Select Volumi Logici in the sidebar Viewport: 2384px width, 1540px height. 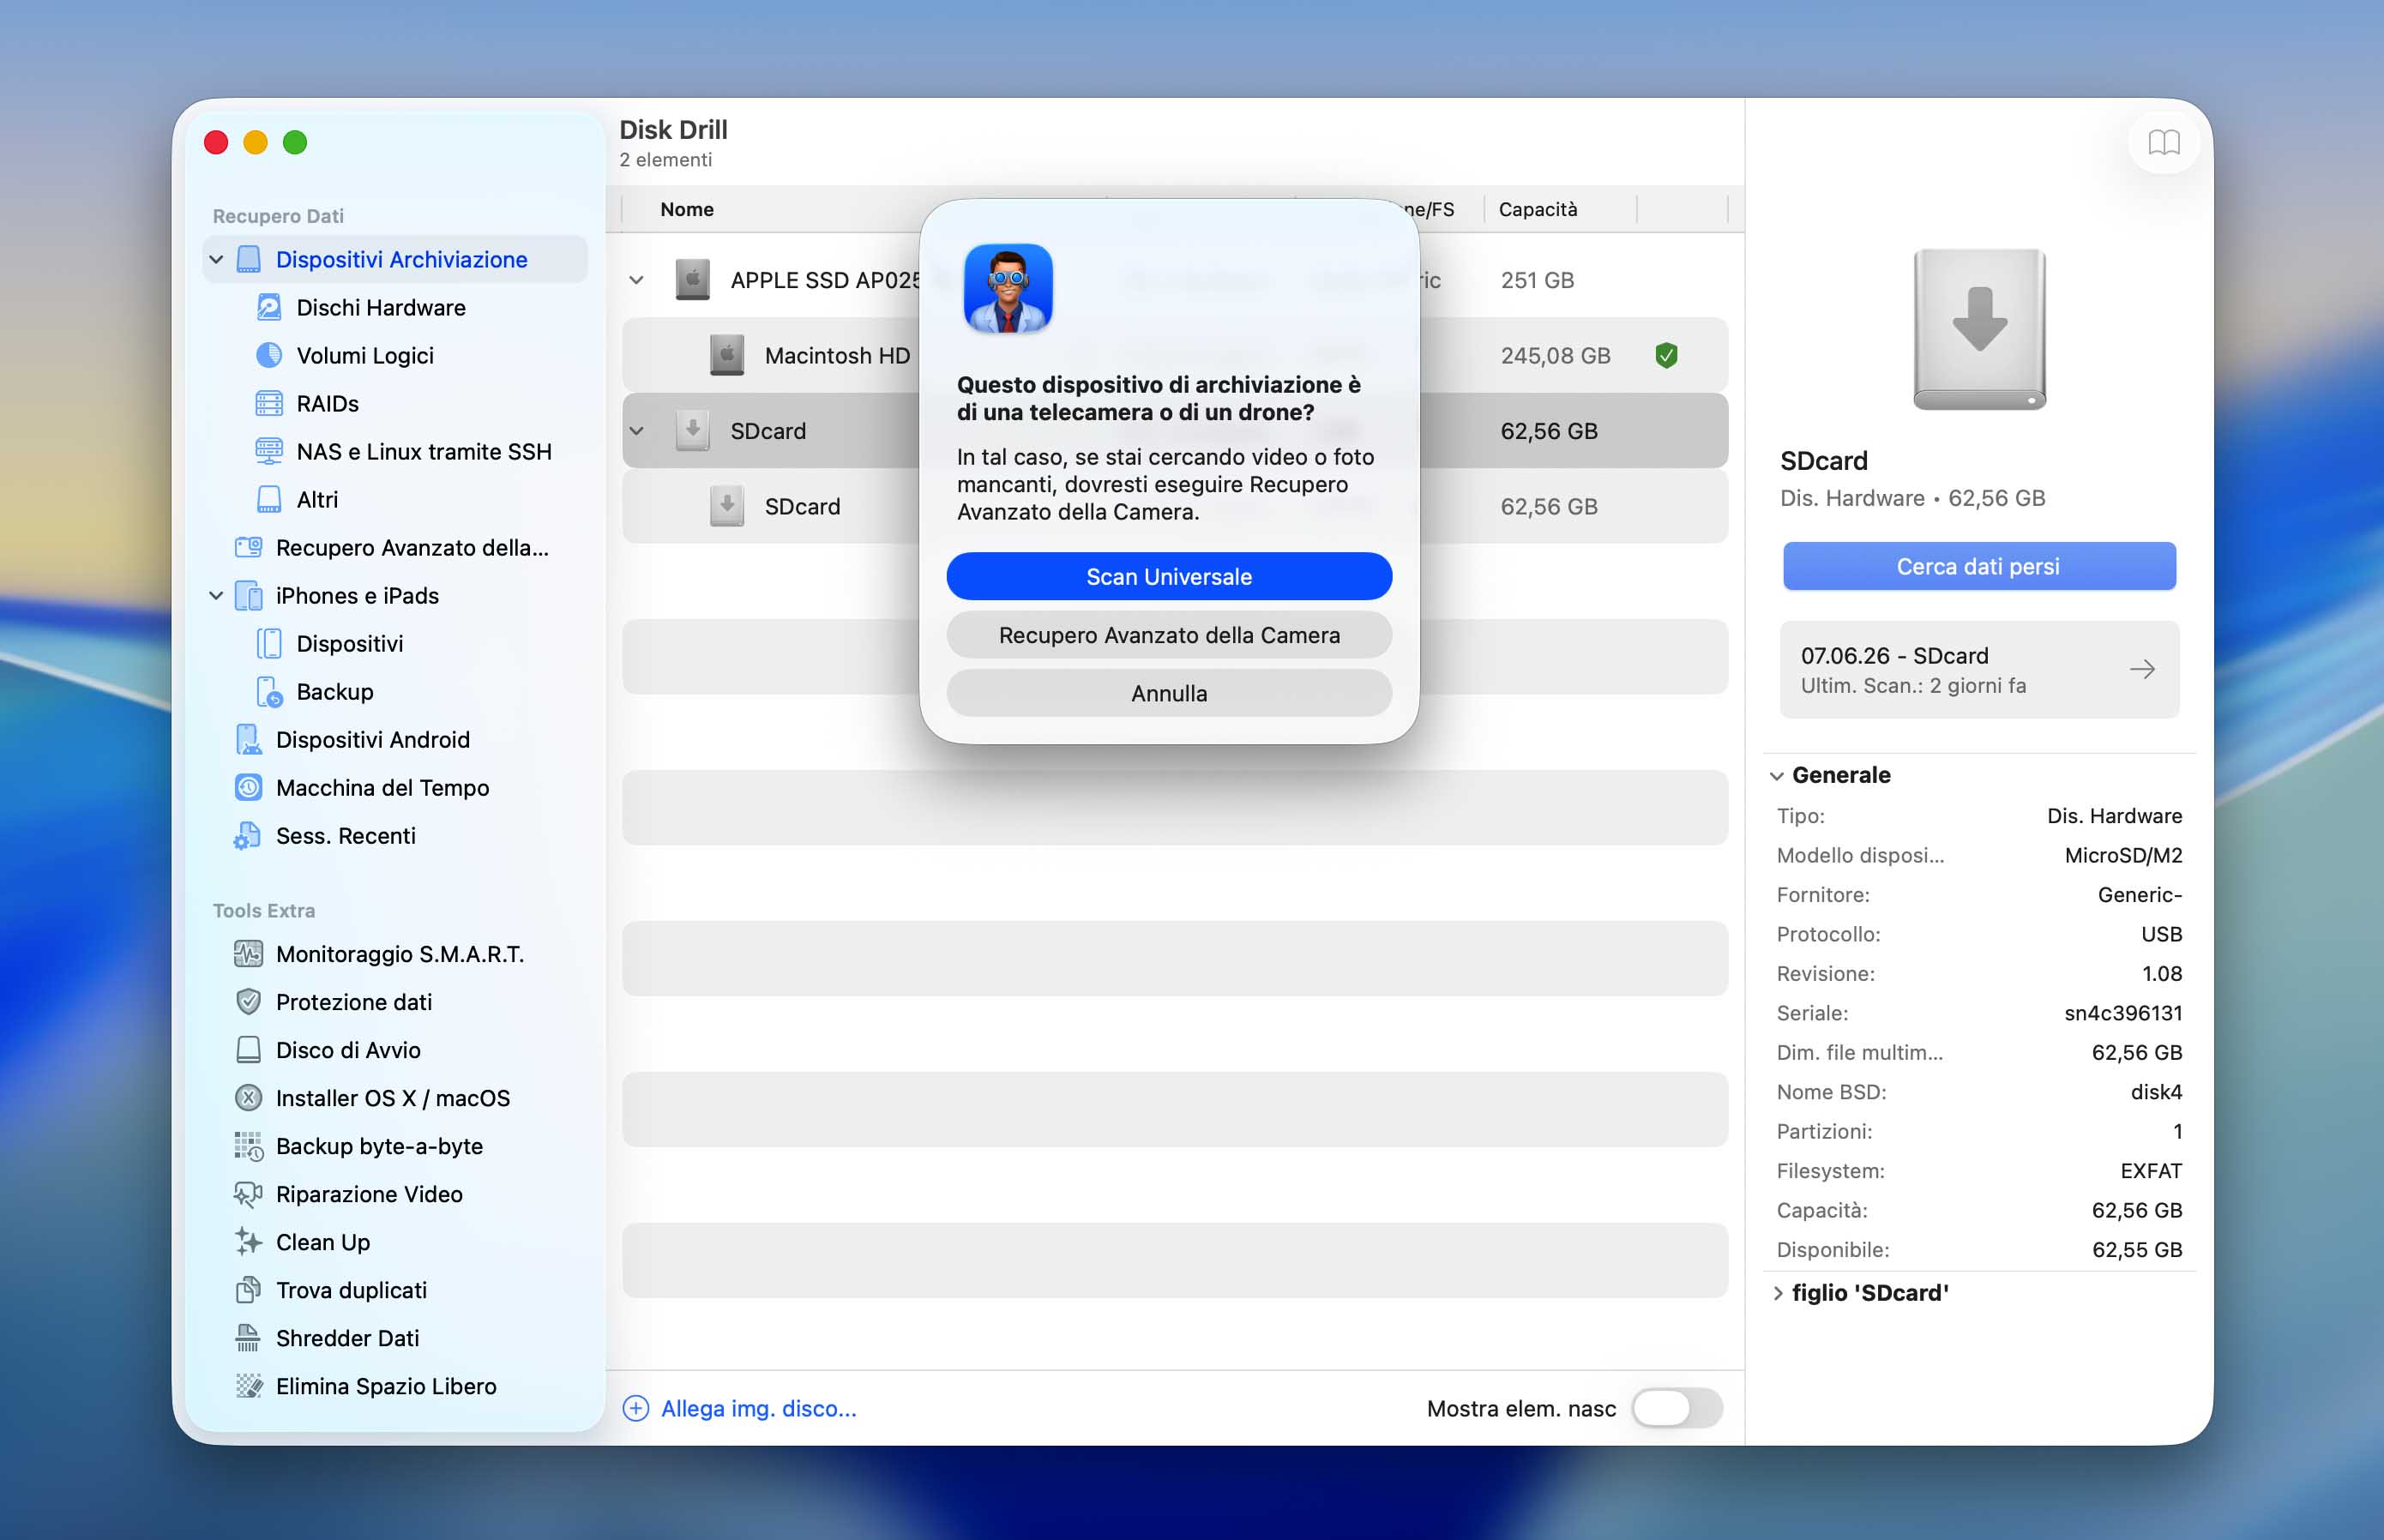coord(365,355)
